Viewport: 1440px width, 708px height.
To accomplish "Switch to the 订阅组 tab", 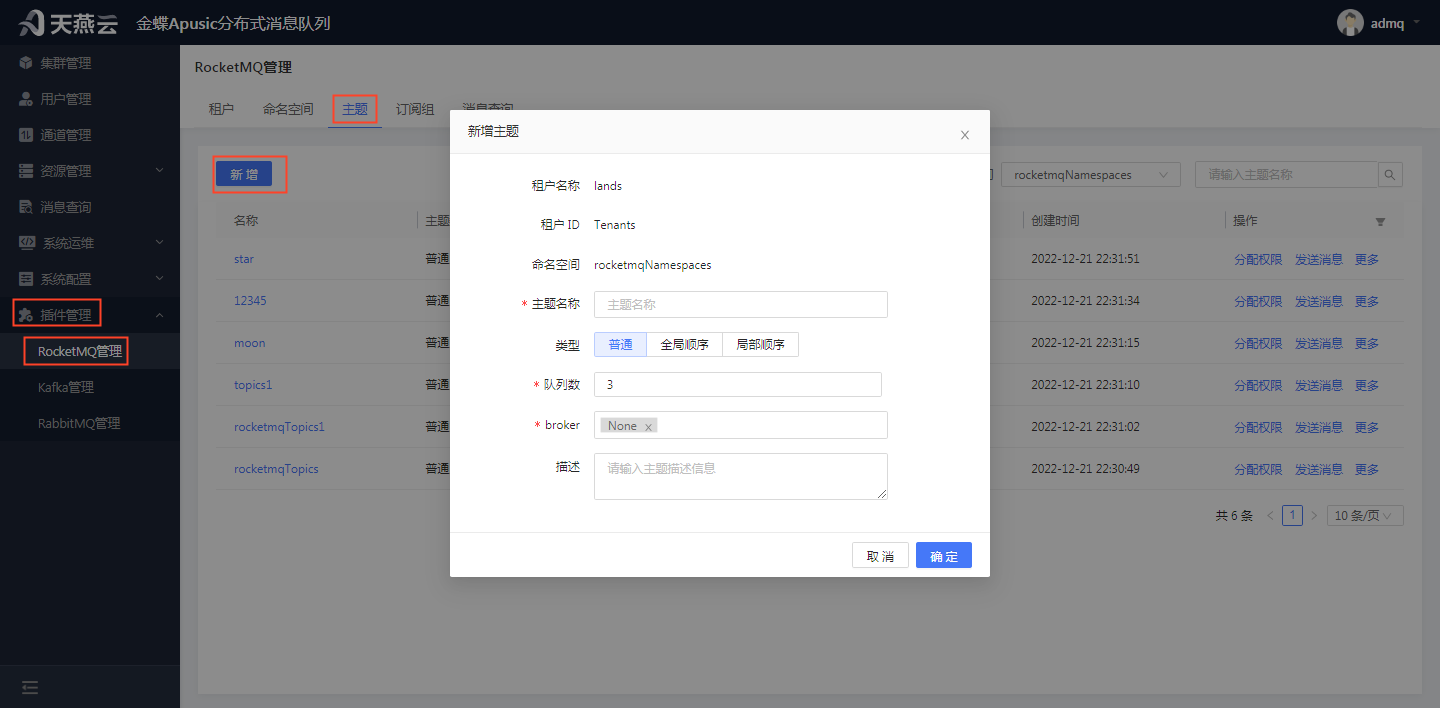I will 415,109.
